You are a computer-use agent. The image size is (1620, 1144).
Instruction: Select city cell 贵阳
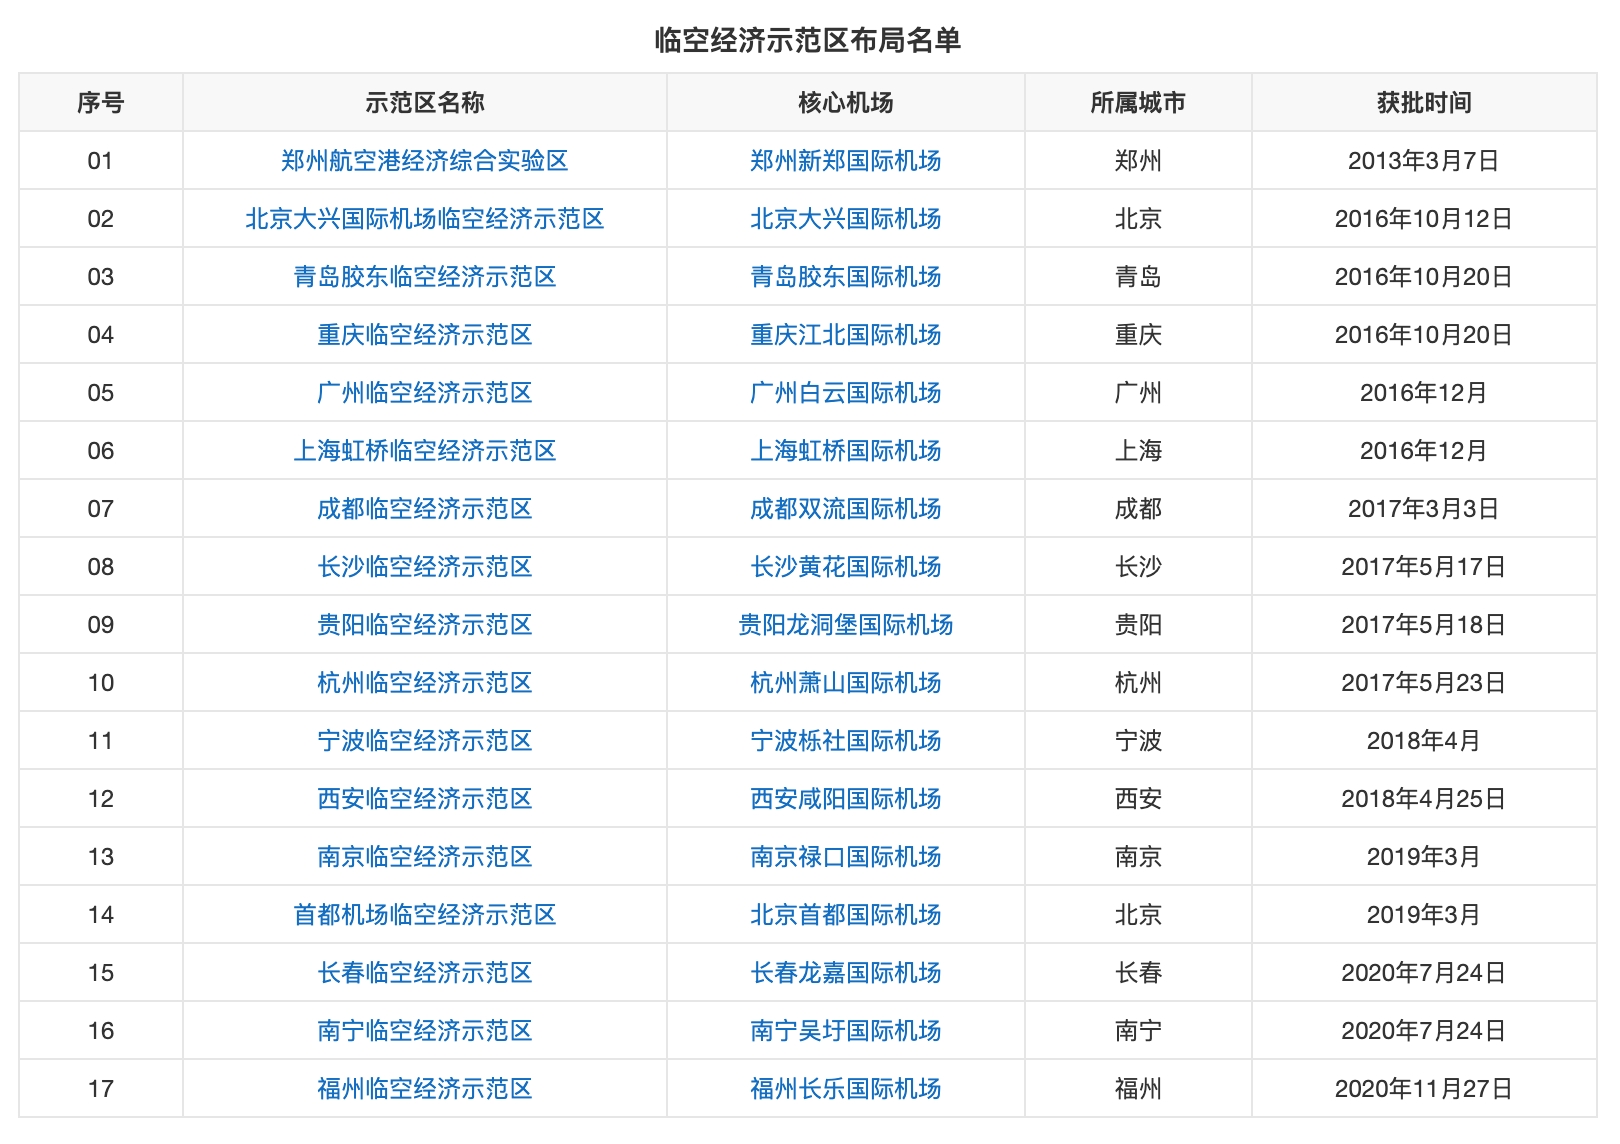[x=1138, y=625]
